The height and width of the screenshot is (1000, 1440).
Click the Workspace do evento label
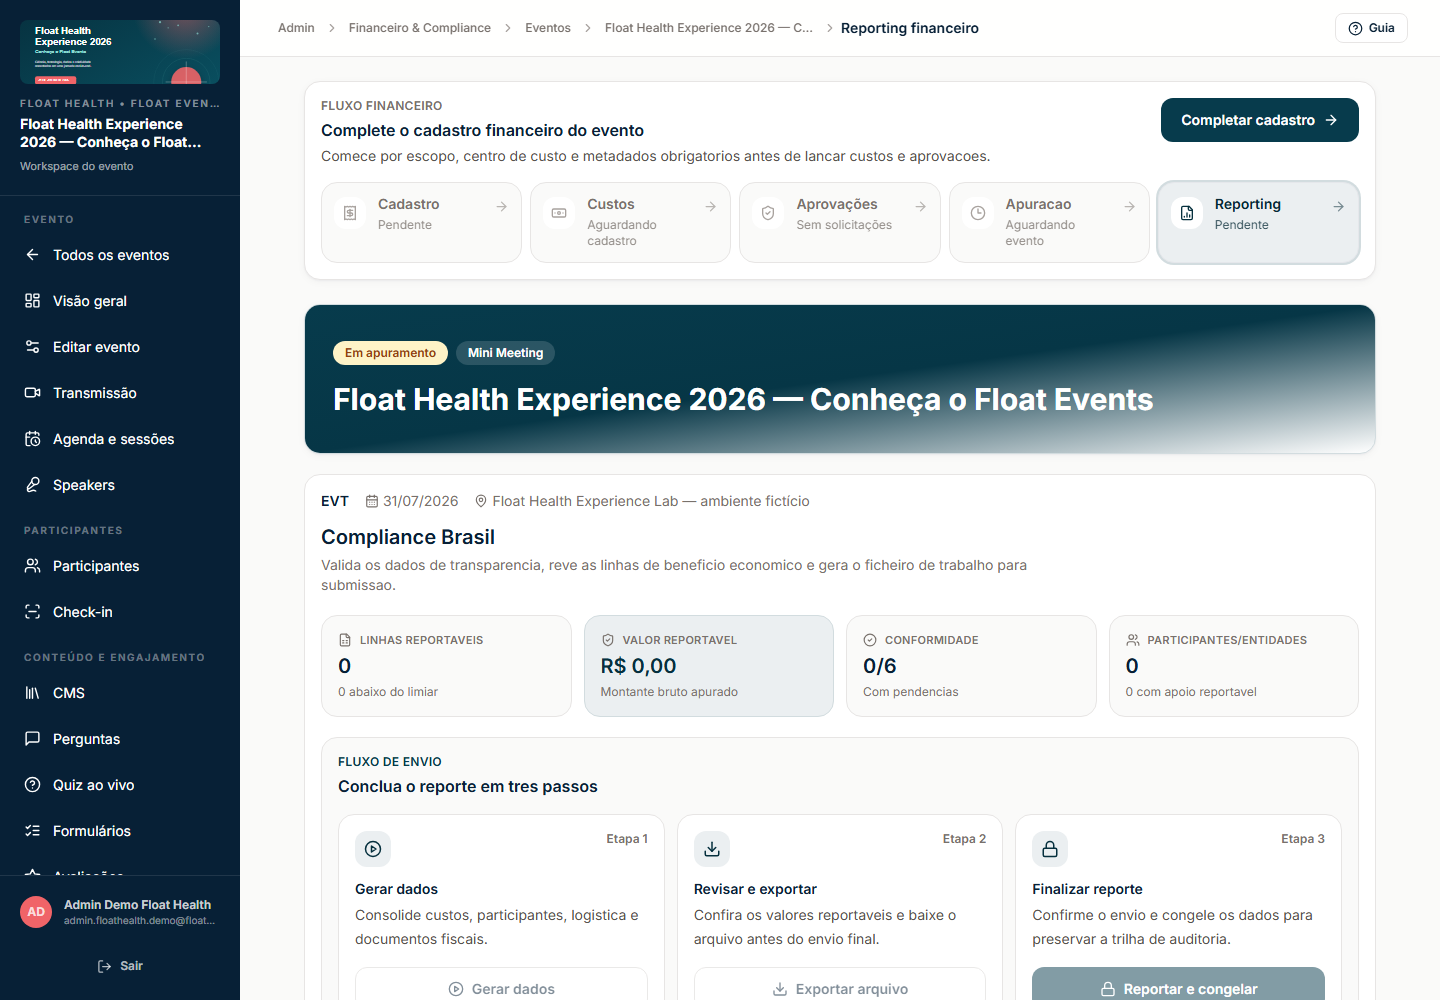pos(77,166)
